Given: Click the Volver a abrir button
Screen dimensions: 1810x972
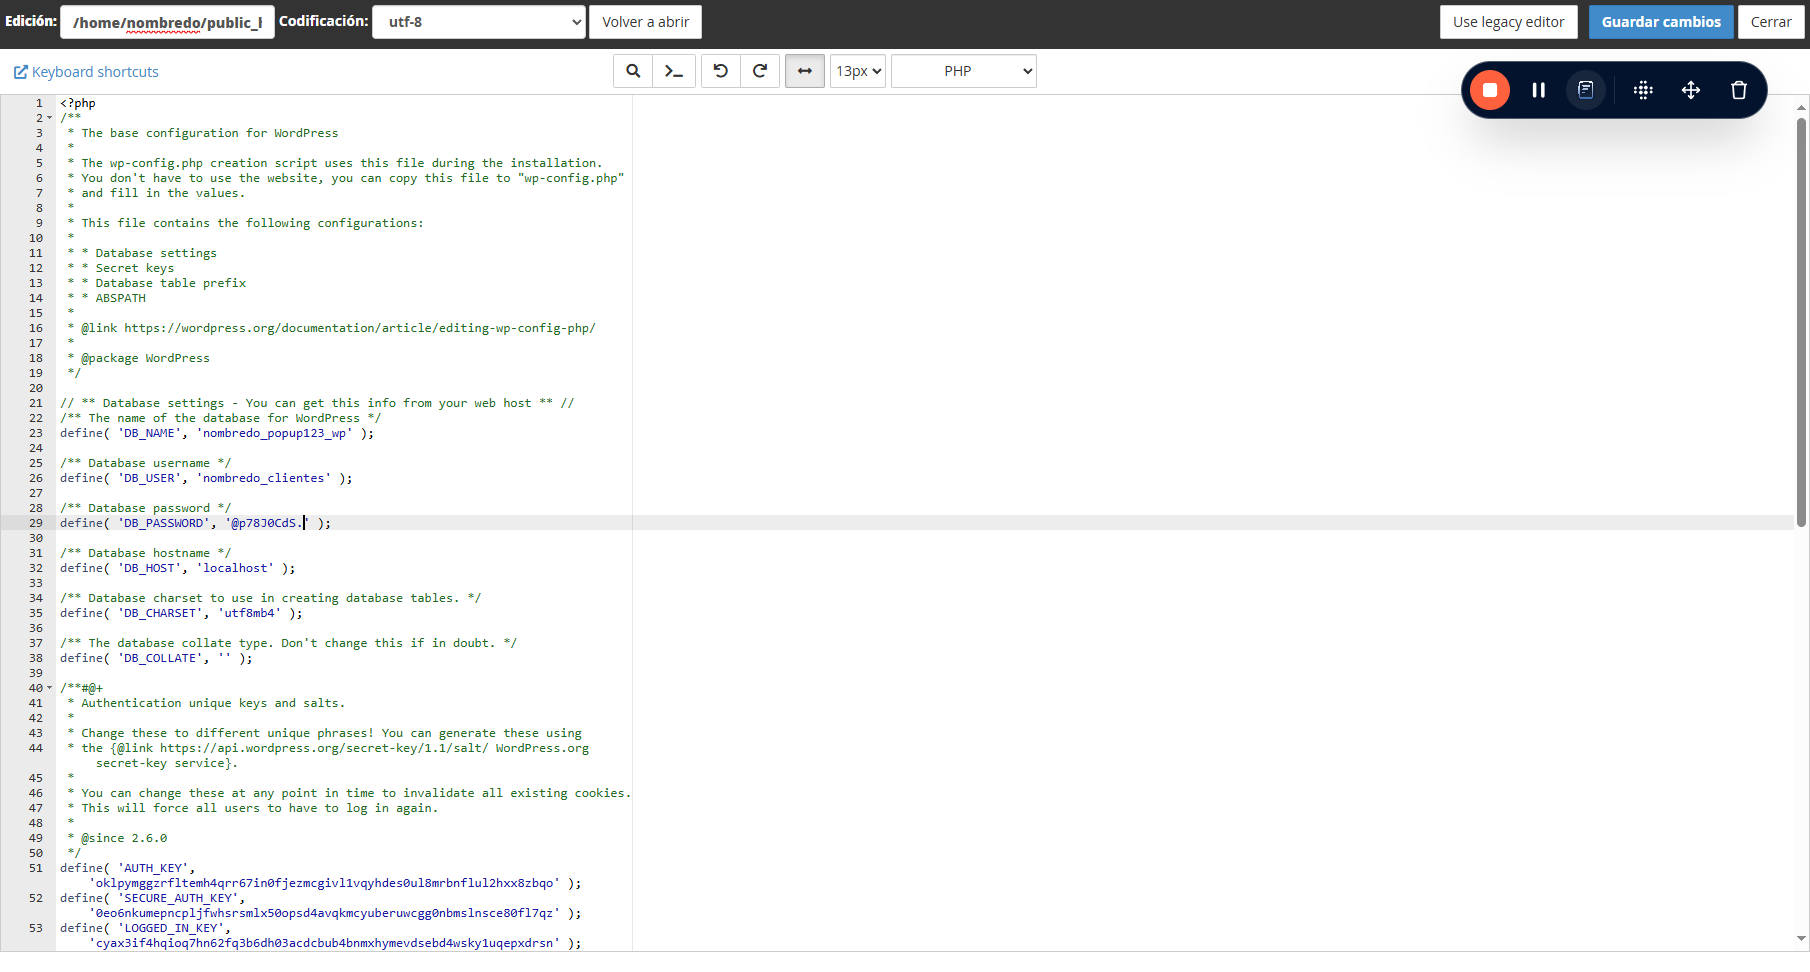Looking at the screenshot, I should tap(646, 22).
